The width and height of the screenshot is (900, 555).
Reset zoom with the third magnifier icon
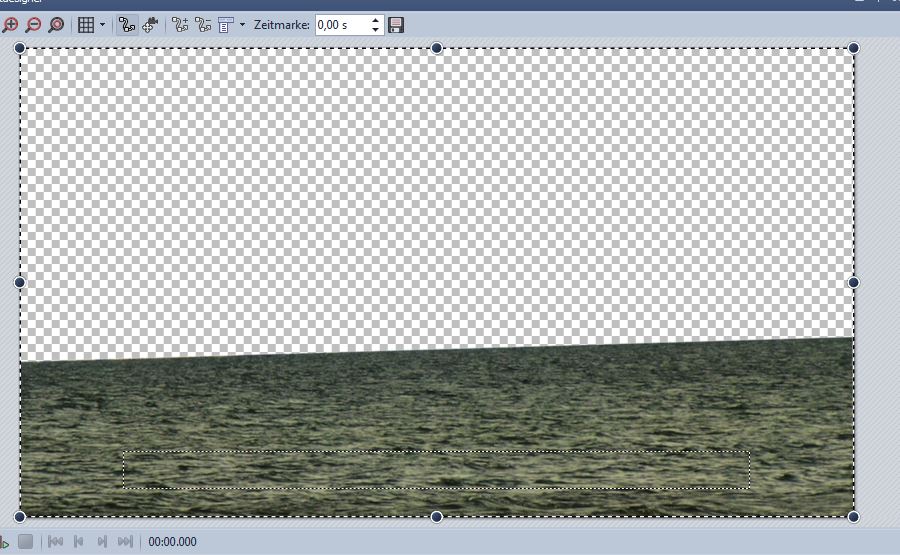coord(56,25)
